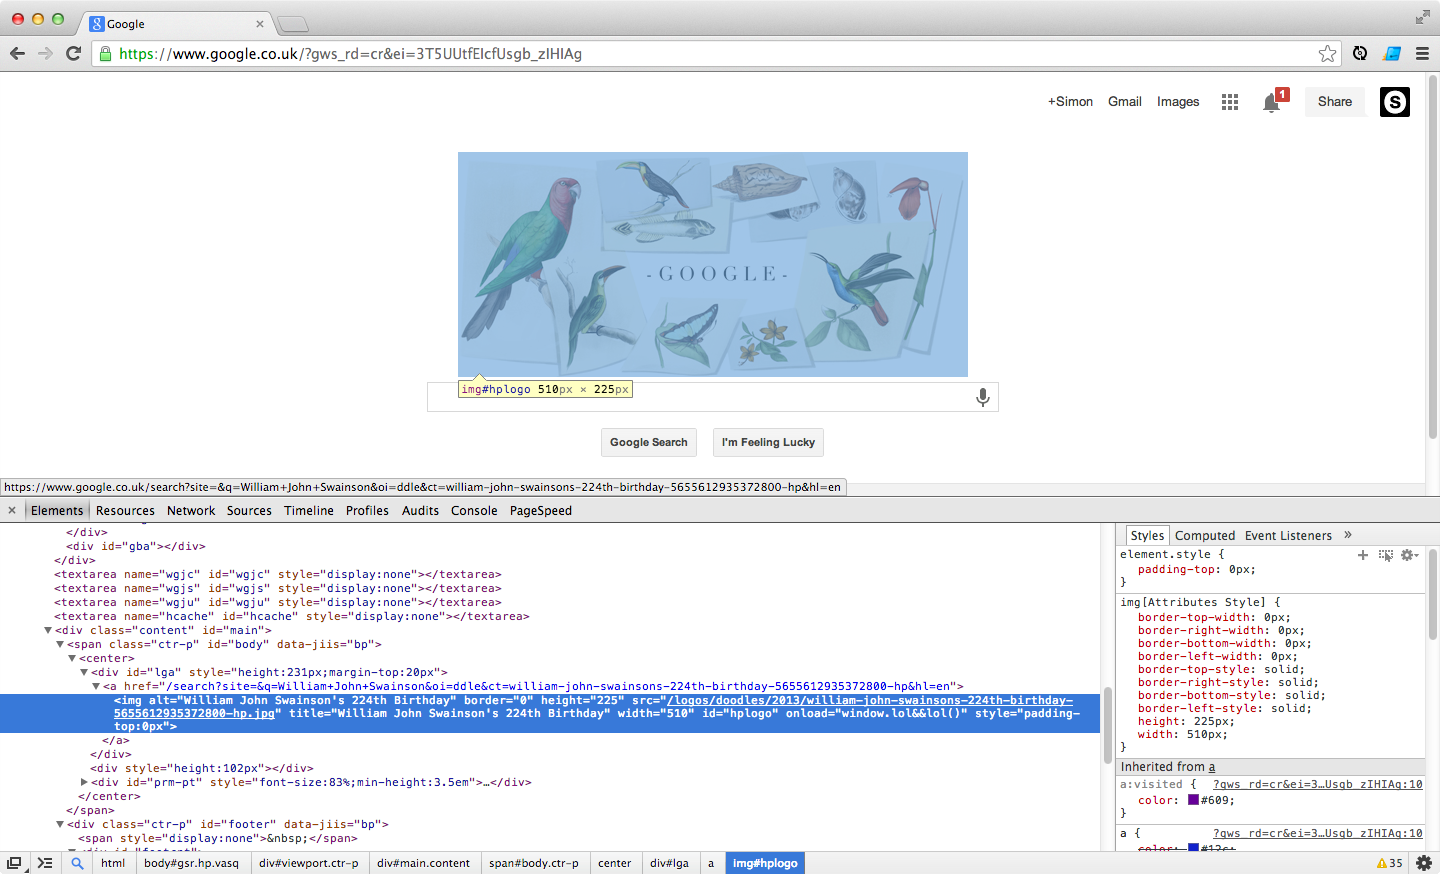This screenshot has height=874, width=1440.
Task: Click the purple #609 color swatch
Action: click(x=1193, y=800)
